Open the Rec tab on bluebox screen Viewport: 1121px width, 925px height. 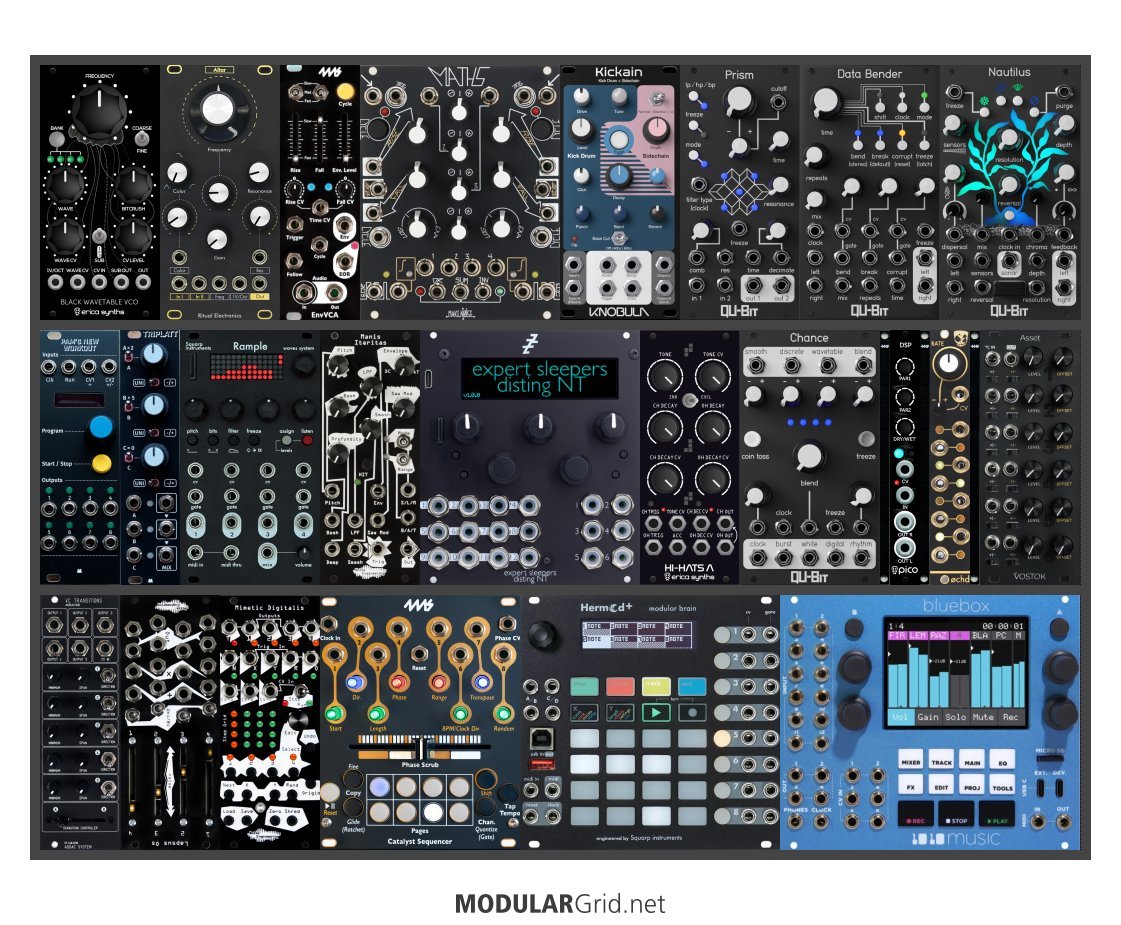pyautogui.click(x=1010, y=716)
